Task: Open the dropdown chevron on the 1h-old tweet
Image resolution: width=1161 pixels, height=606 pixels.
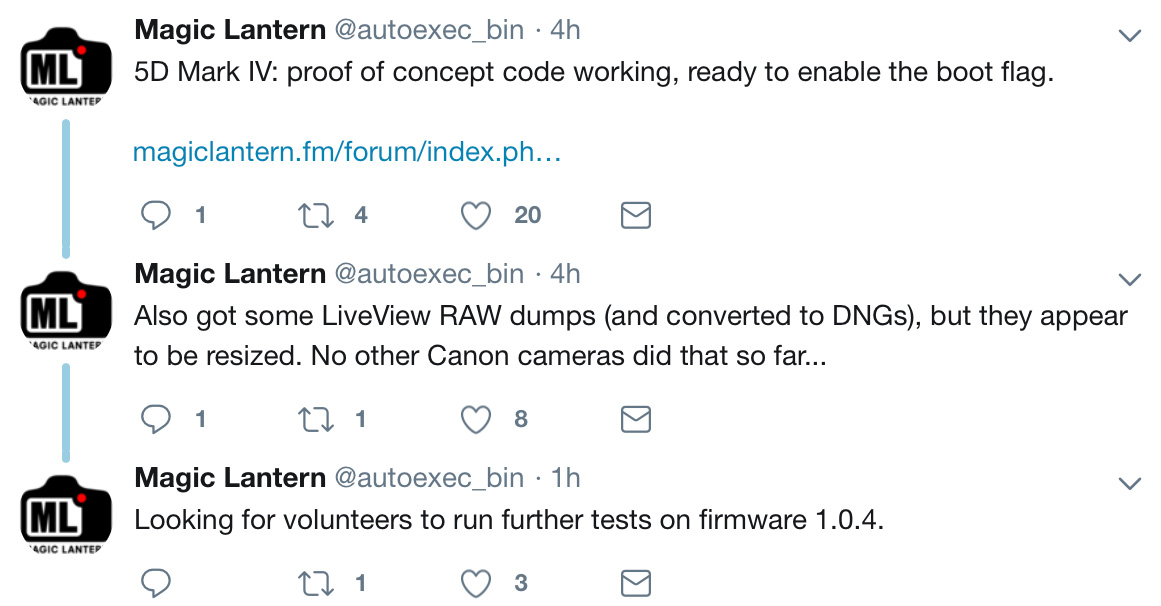Action: (x=1129, y=484)
